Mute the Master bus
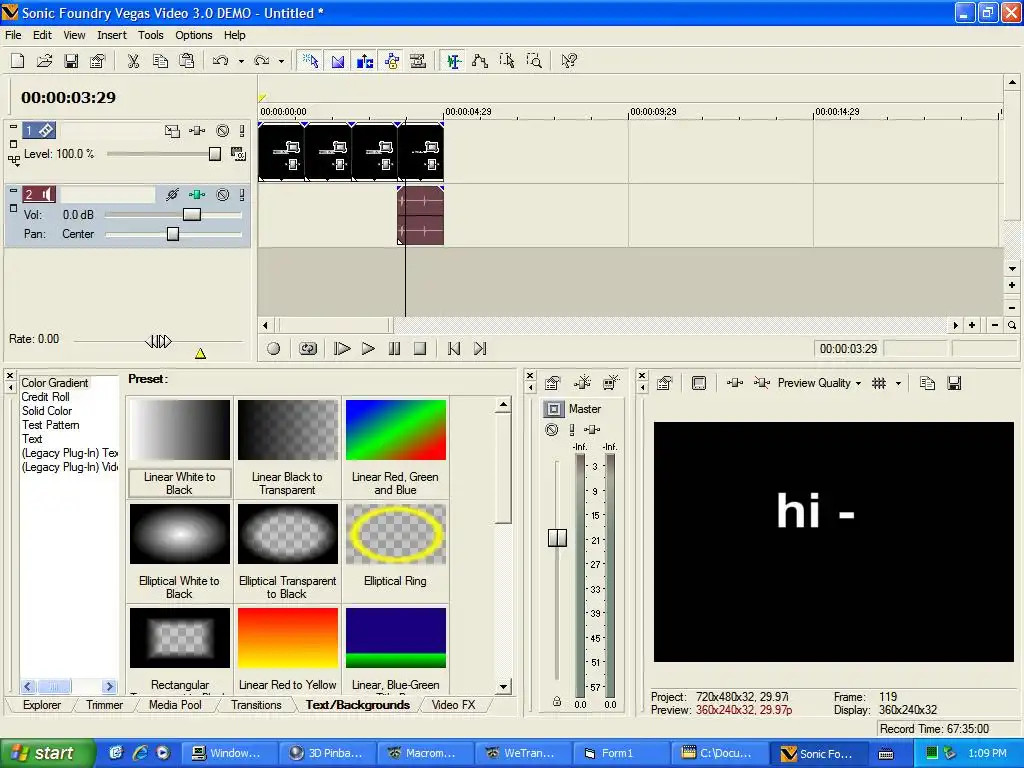The height and width of the screenshot is (768, 1024). point(552,430)
